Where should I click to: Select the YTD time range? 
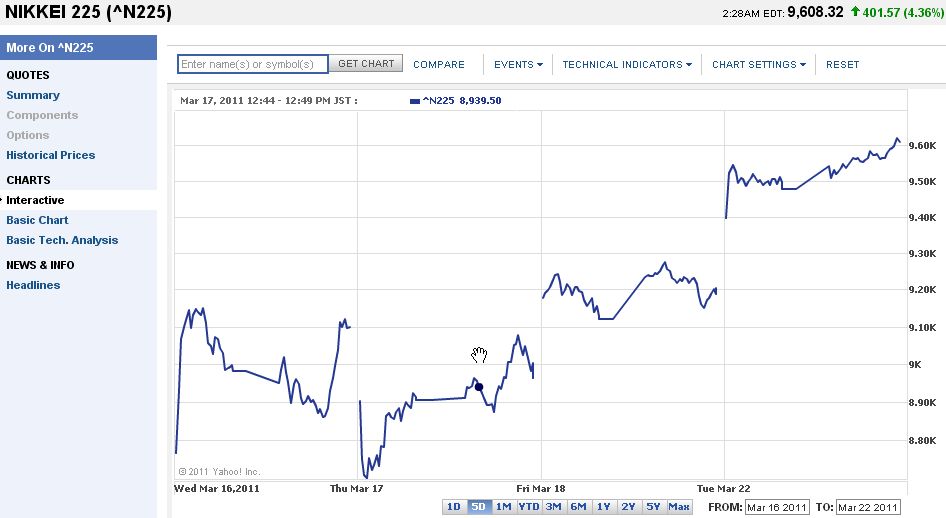point(529,507)
